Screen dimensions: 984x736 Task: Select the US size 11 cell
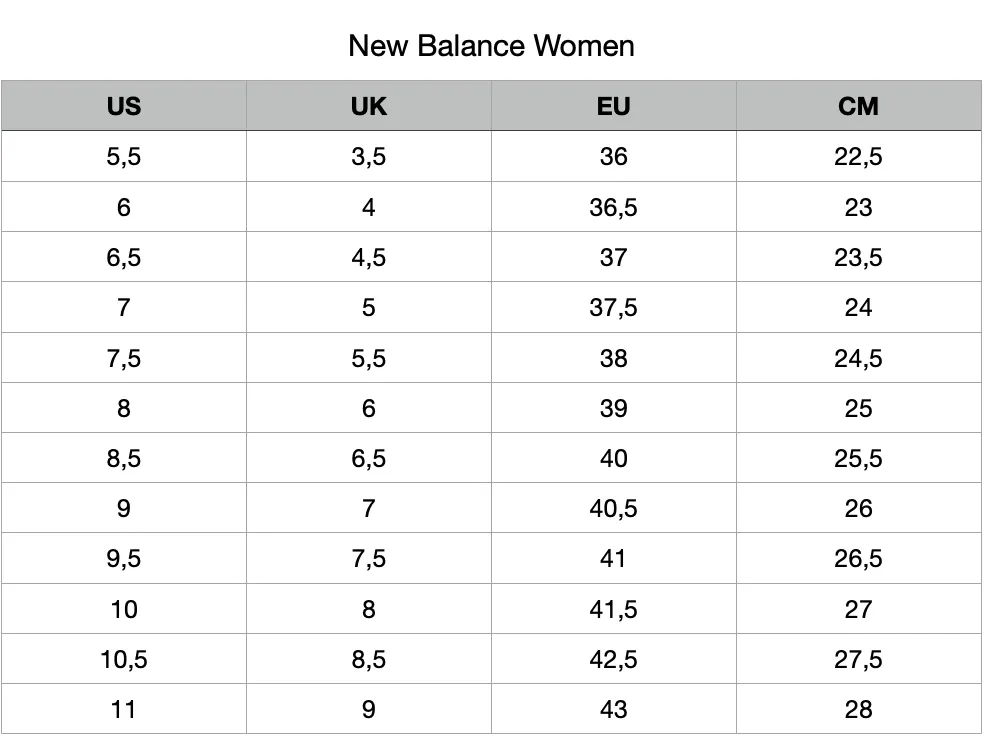pyautogui.click(x=124, y=709)
